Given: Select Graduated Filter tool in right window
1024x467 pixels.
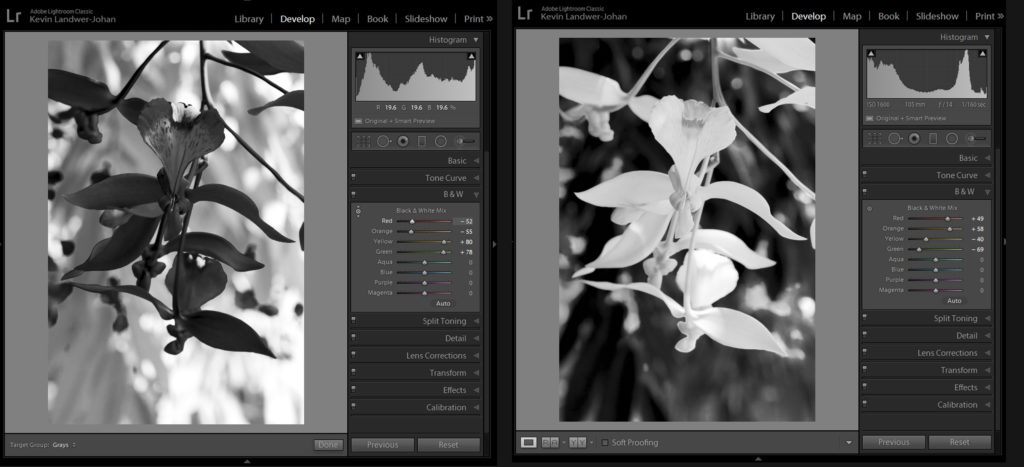Looking at the screenshot, I should (932, 139).
